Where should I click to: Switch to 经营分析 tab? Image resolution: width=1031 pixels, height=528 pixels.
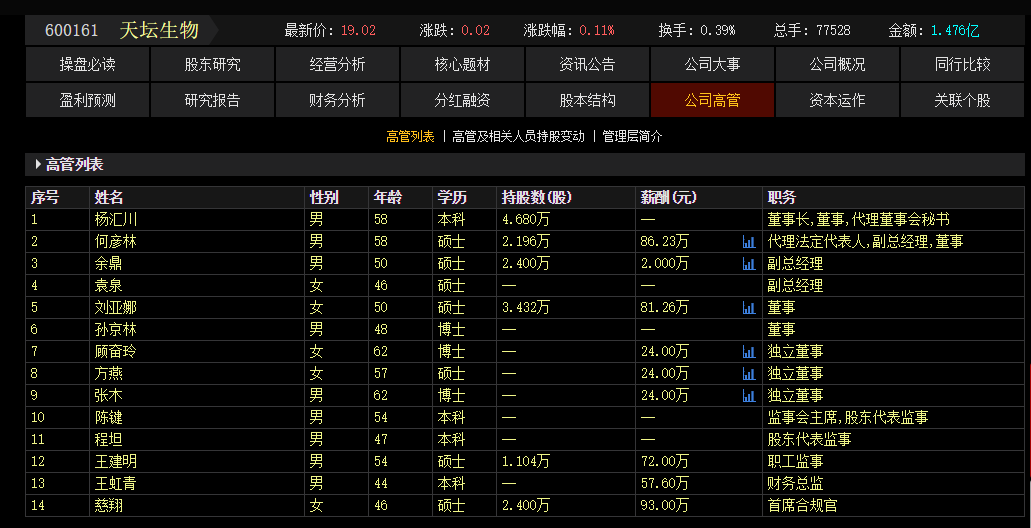tap(337, 64)
